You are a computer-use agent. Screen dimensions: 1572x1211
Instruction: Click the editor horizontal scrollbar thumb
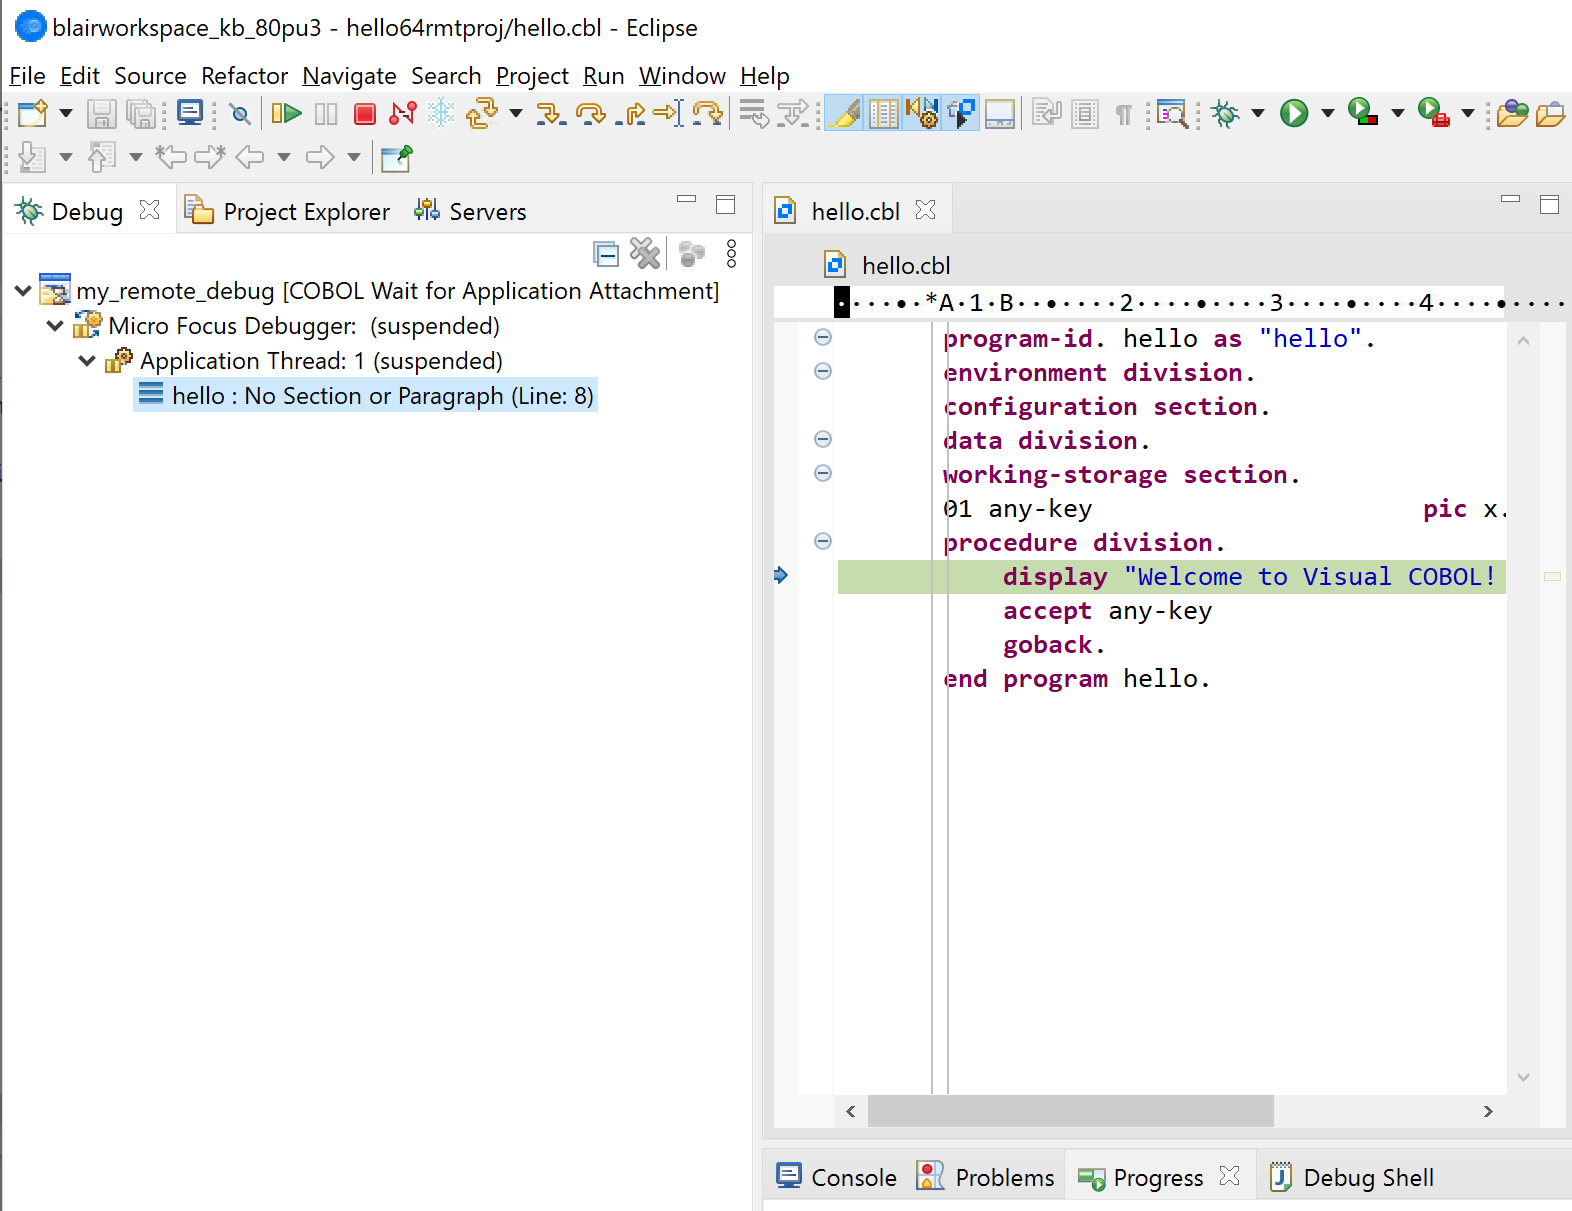[x=1070, y=1111]
